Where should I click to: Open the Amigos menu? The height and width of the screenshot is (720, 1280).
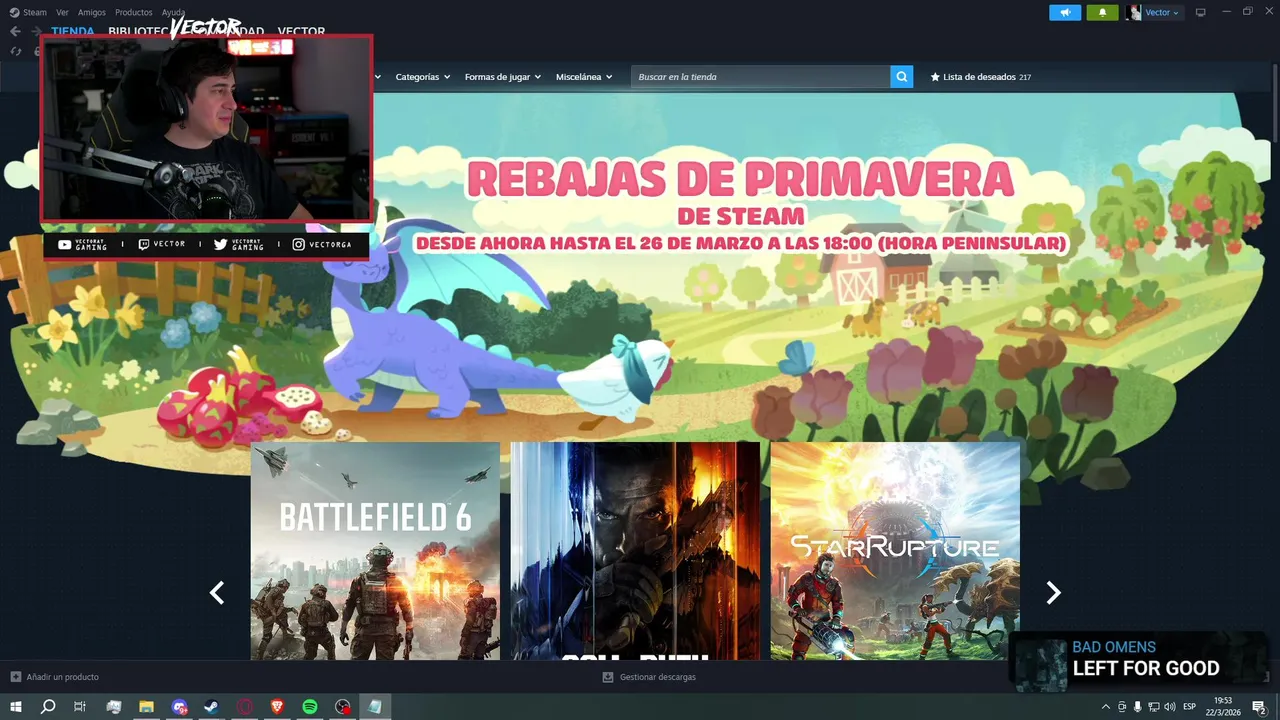(x=92, y=12)
